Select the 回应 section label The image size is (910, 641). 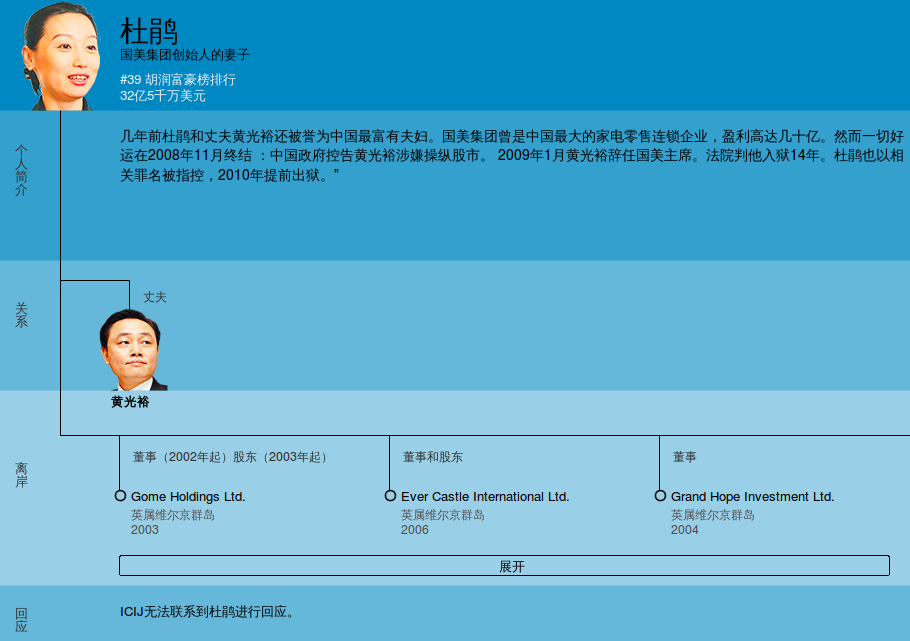click(21, 620)
